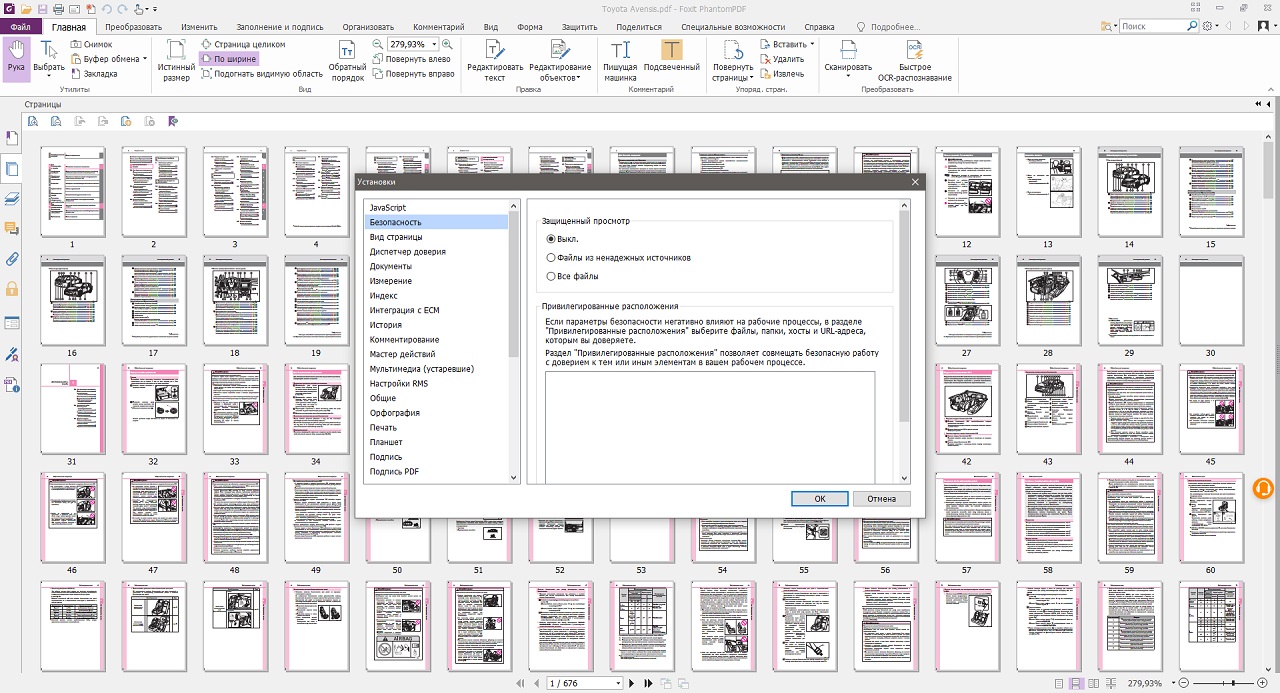This screenshot has width=1280, height=693.
Task: Open the attachments paperclip panel in sidebar
Action: click(12, 259)
